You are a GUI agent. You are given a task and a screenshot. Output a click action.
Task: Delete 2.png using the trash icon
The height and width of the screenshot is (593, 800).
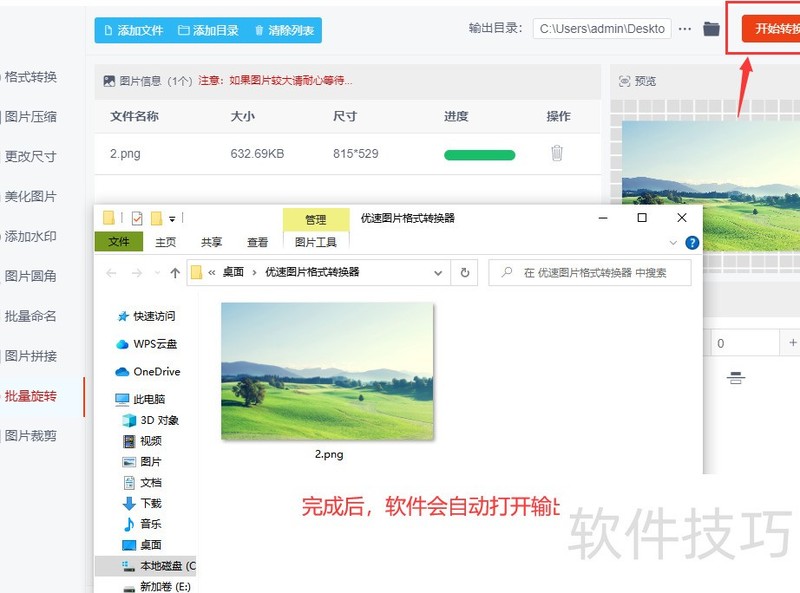557,153
